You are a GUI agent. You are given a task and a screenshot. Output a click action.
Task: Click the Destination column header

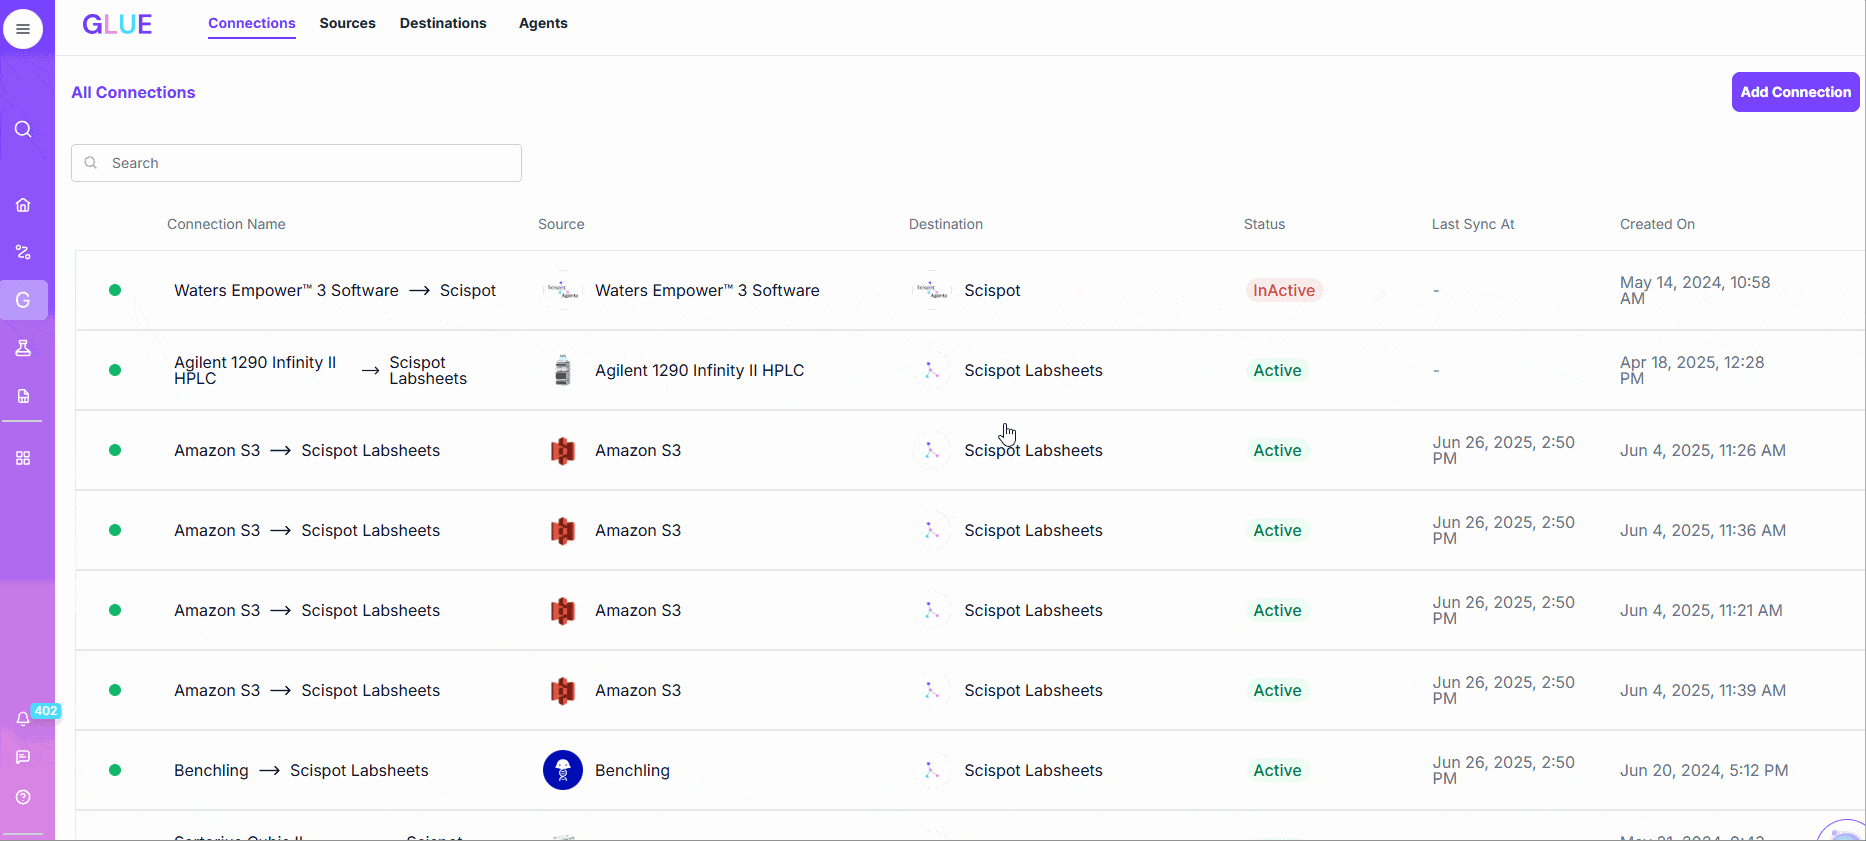tap(946, 224)
